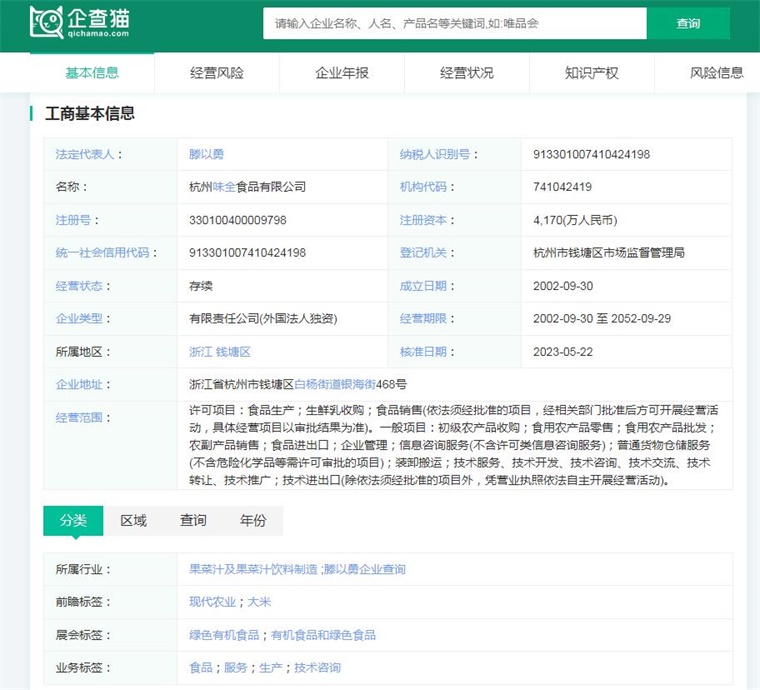Viewport: 760px width, 690px height.
Task: Click approval date 2023-05-22
Action: [563, 352]
